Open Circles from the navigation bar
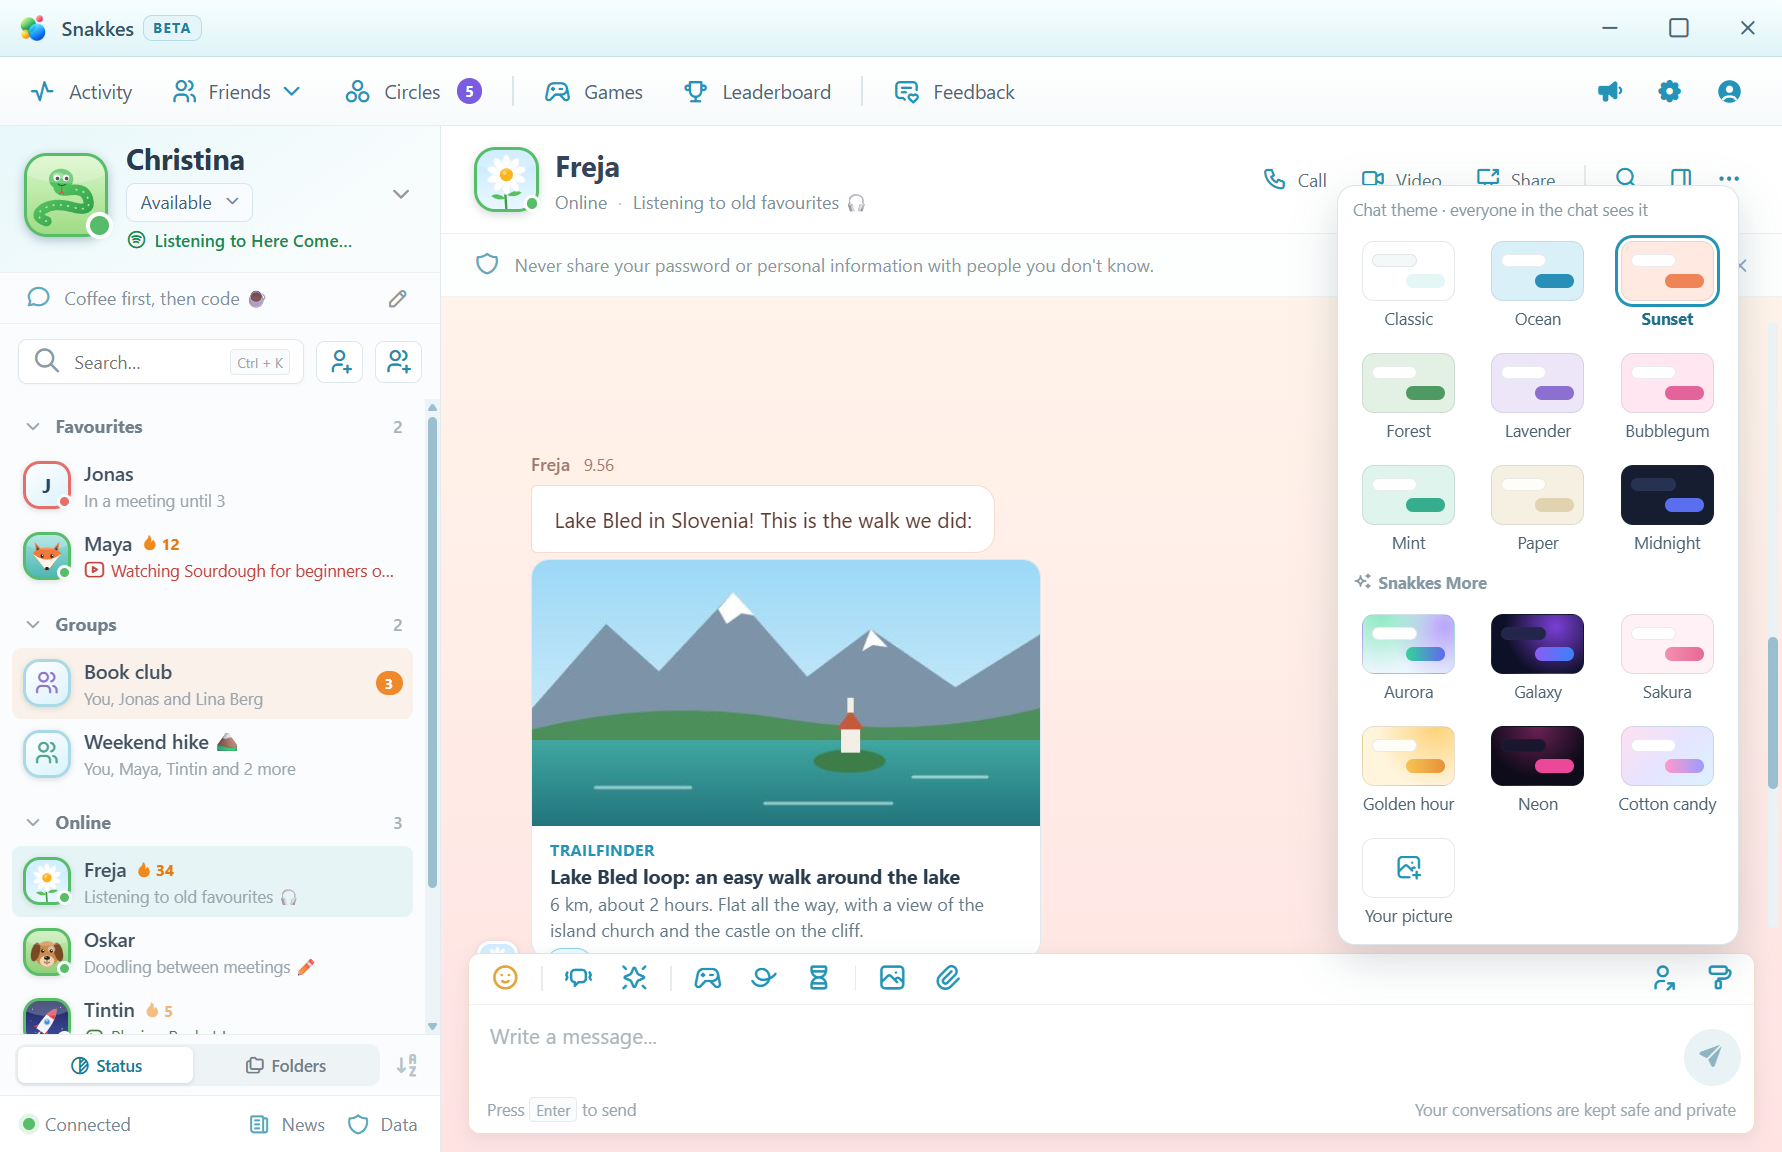This screenshot has height=1152, width=1782. (412, 92)
